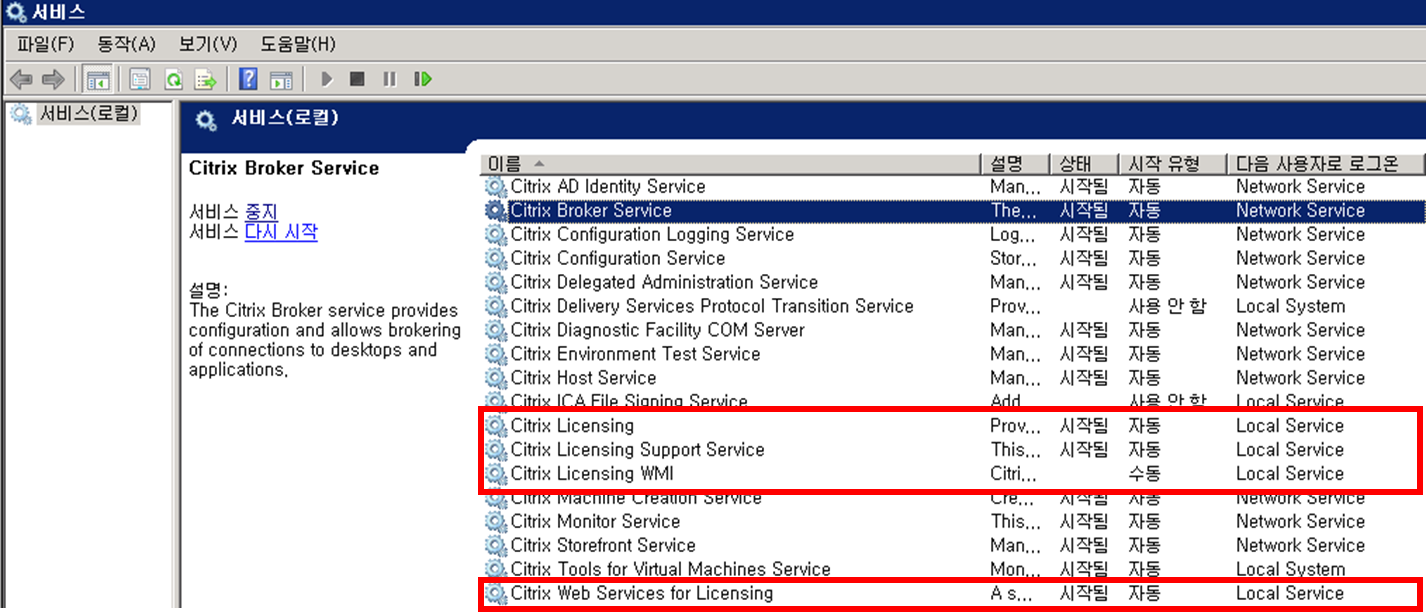1426x612 pixels.
Task: Click the Pause Service icon
Action: pos(390,79)
